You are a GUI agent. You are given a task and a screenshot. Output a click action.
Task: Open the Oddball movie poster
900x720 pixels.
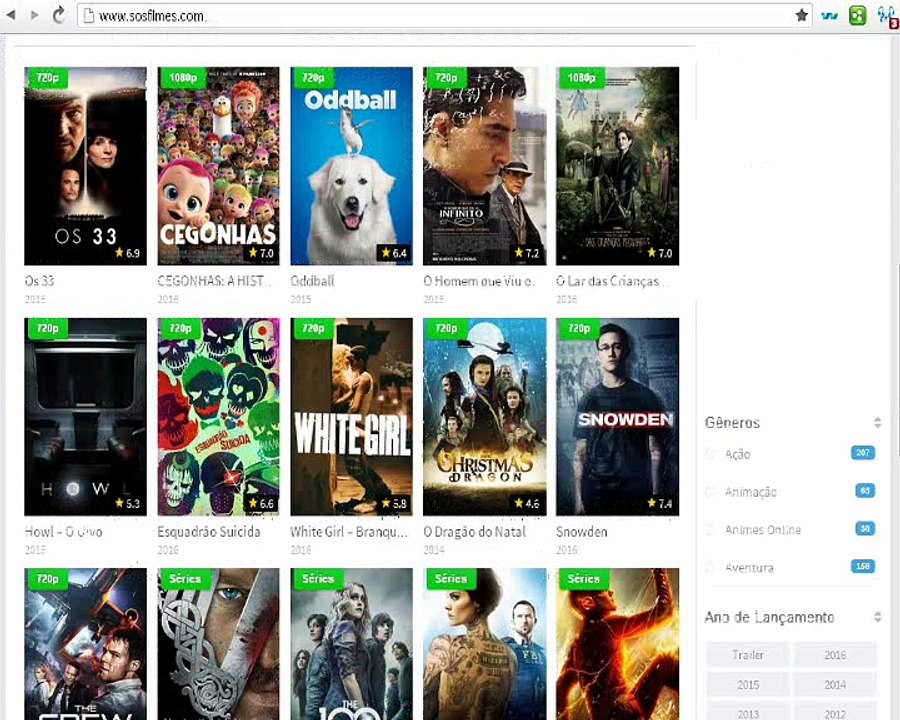click(x=351, y=166)
